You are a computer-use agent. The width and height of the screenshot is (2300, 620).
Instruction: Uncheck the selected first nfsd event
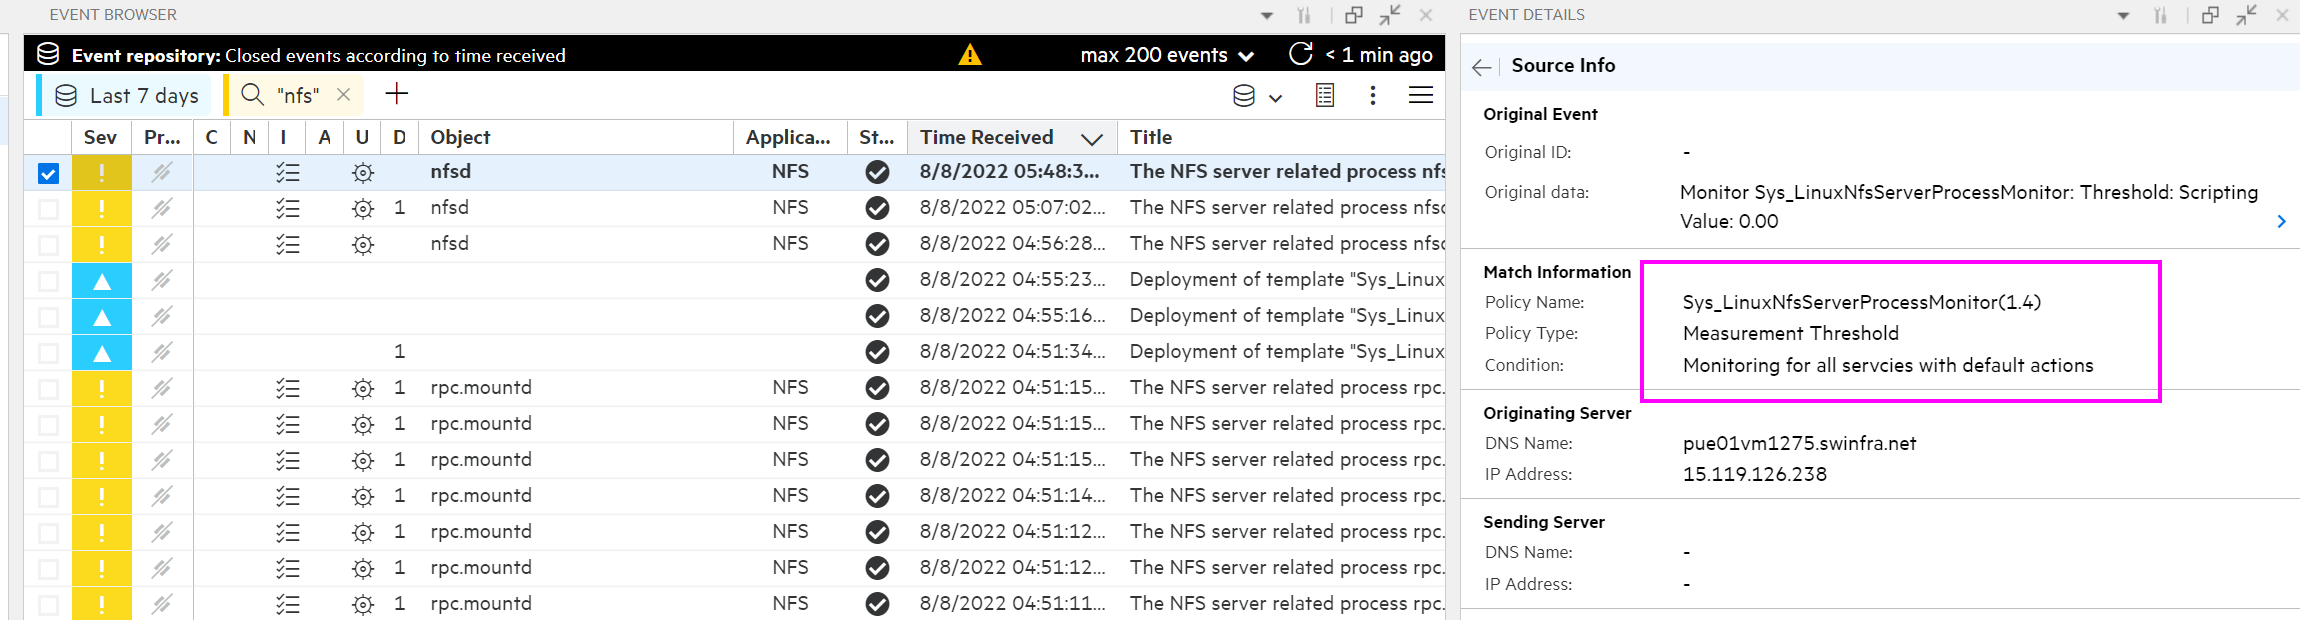tap(48, 173)
